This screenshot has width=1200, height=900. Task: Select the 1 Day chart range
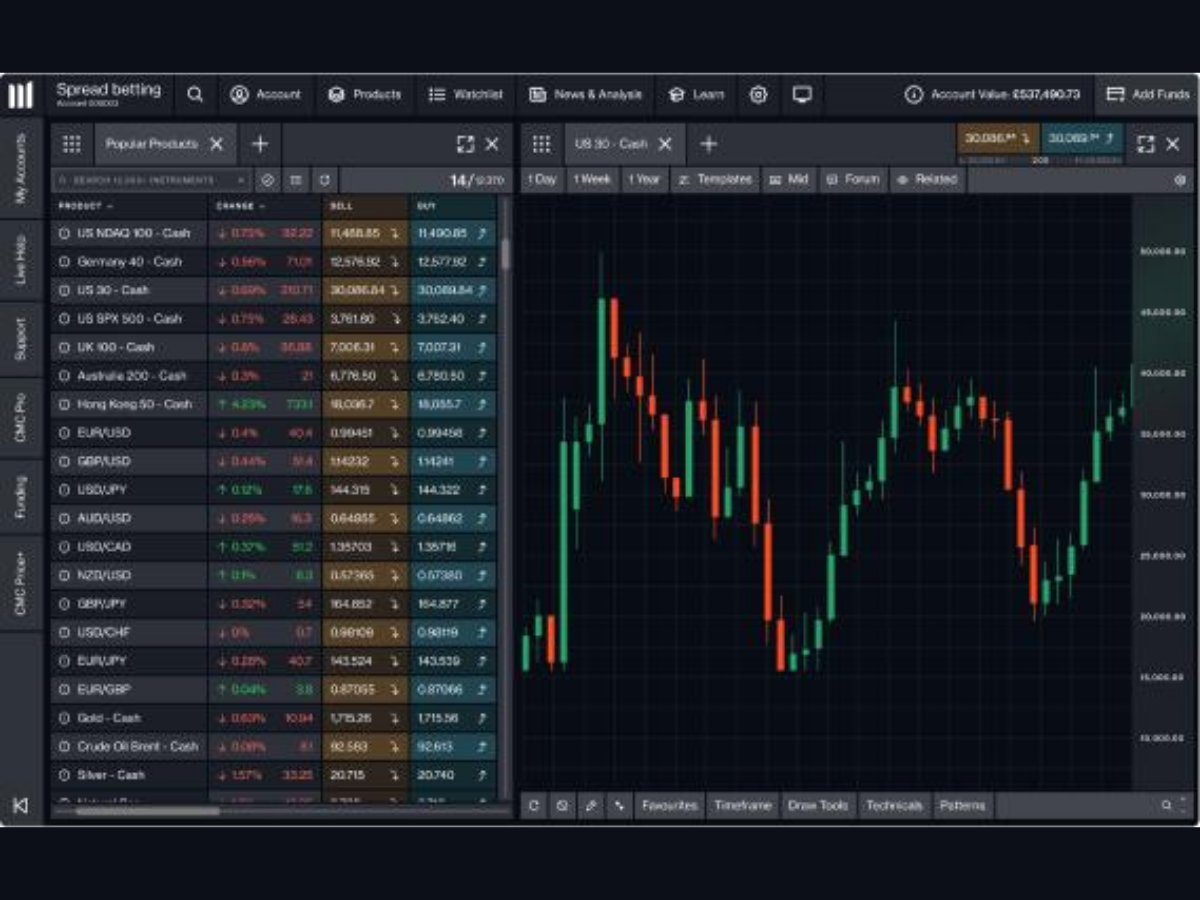tap(541, 180)
